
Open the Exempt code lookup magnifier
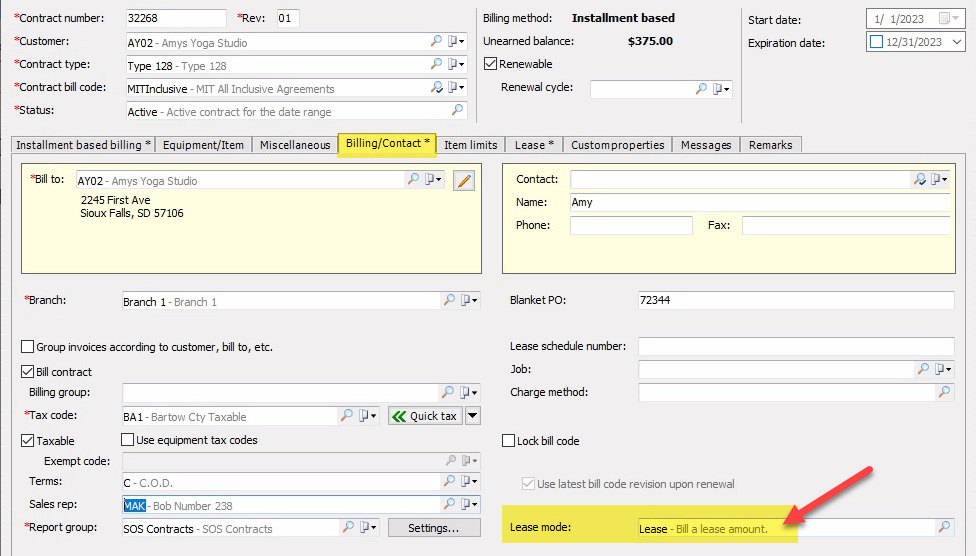[x=451, y=461]
